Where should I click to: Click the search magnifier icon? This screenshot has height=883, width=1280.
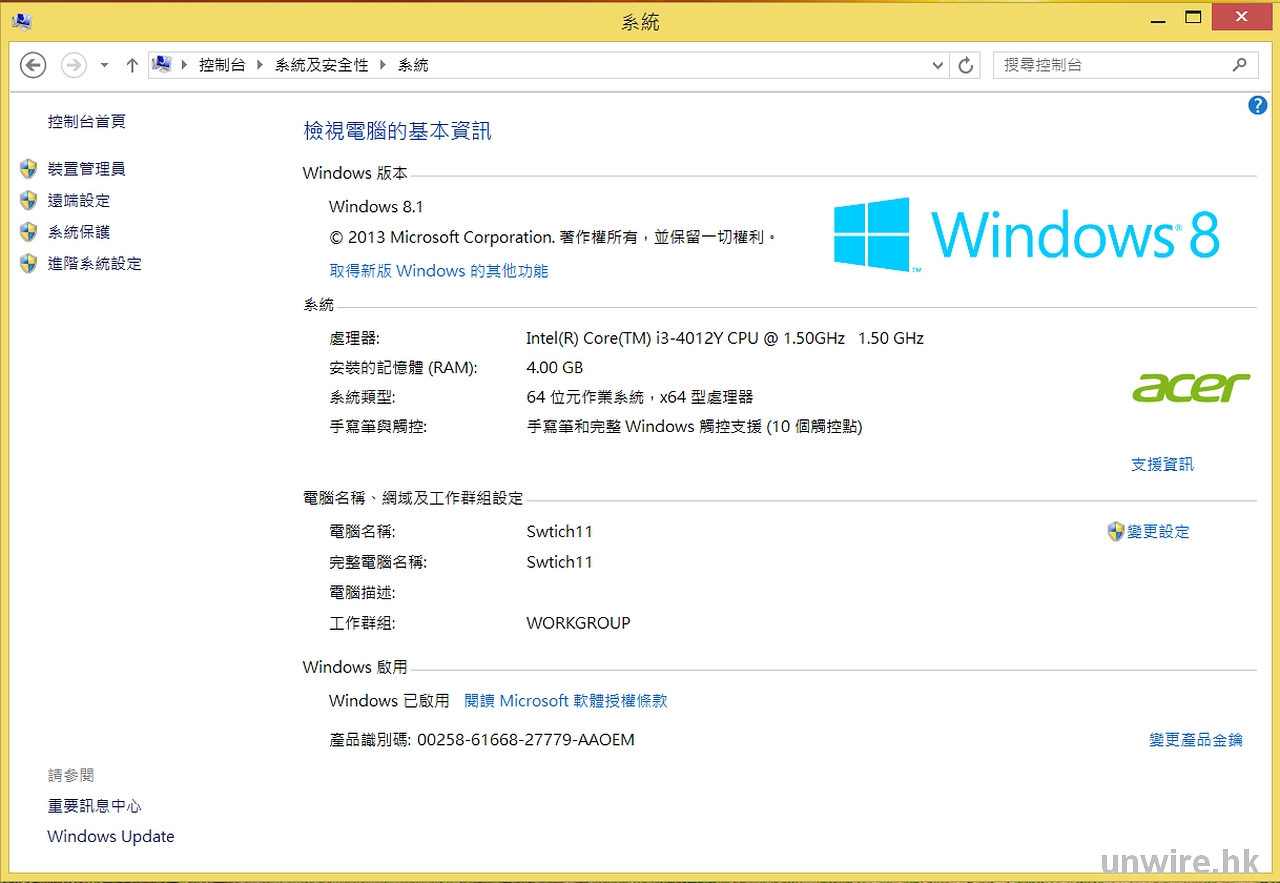pyautogui.click(x=1239, y=65)
